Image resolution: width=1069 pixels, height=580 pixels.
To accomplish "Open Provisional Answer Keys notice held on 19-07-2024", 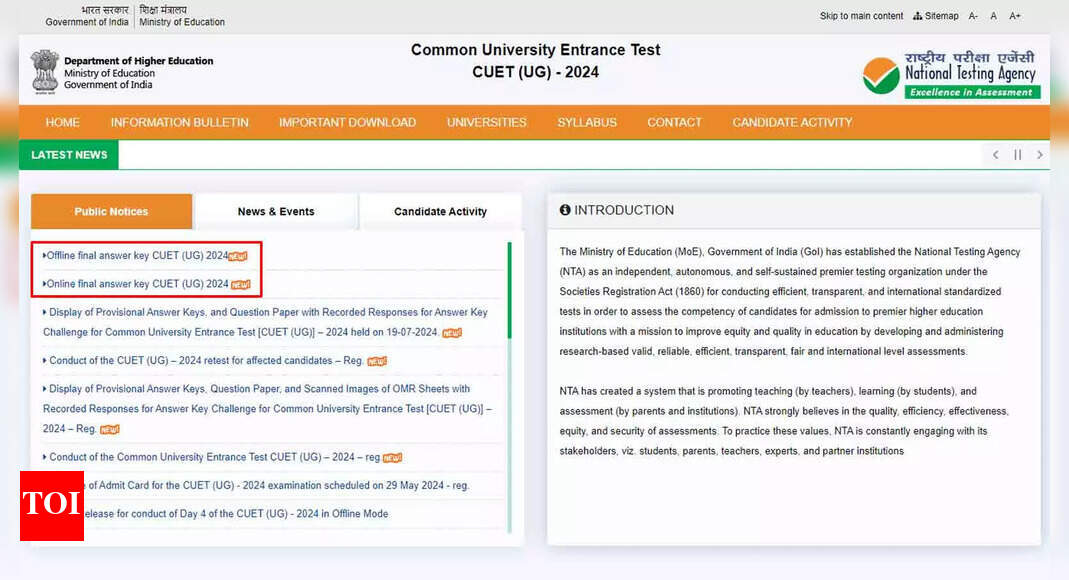I will click(x=265, y=322).
